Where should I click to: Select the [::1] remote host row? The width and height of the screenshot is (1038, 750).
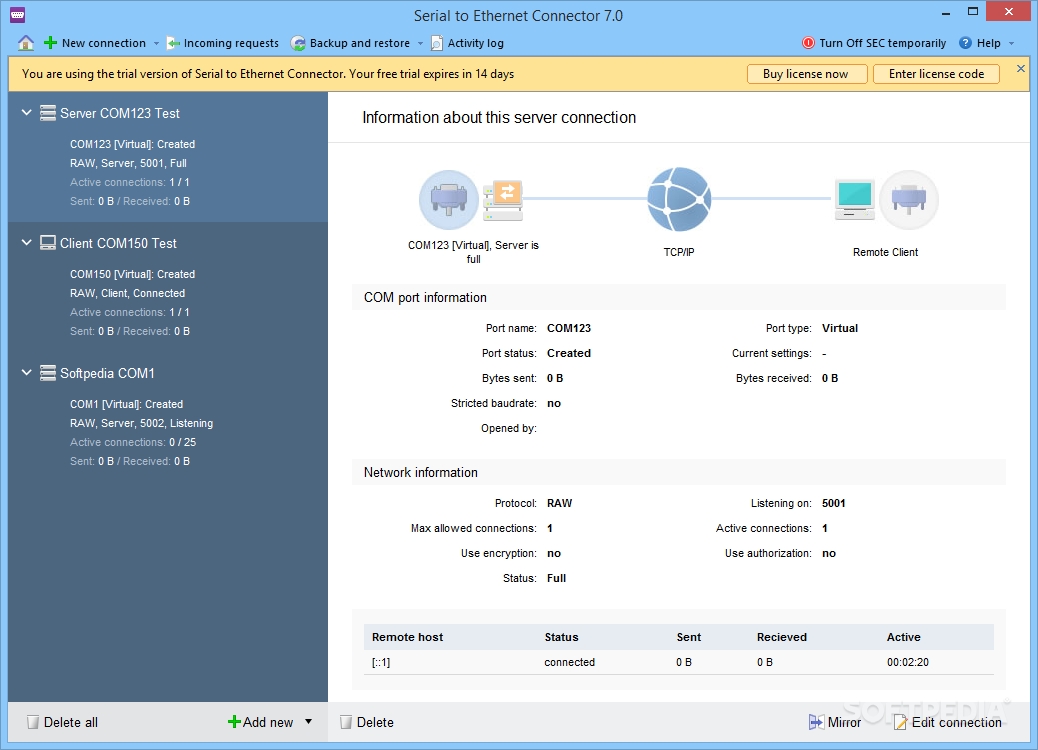679,662
